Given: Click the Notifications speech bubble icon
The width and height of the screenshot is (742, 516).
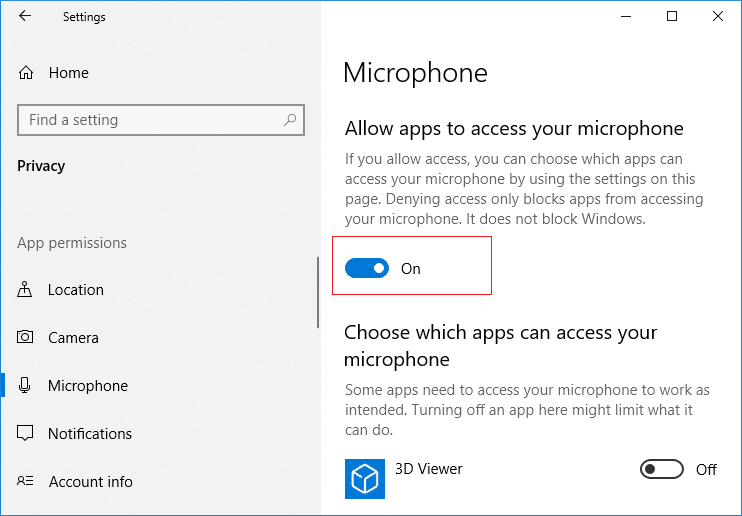Looking at the screenshot, I should coord(25,433).
